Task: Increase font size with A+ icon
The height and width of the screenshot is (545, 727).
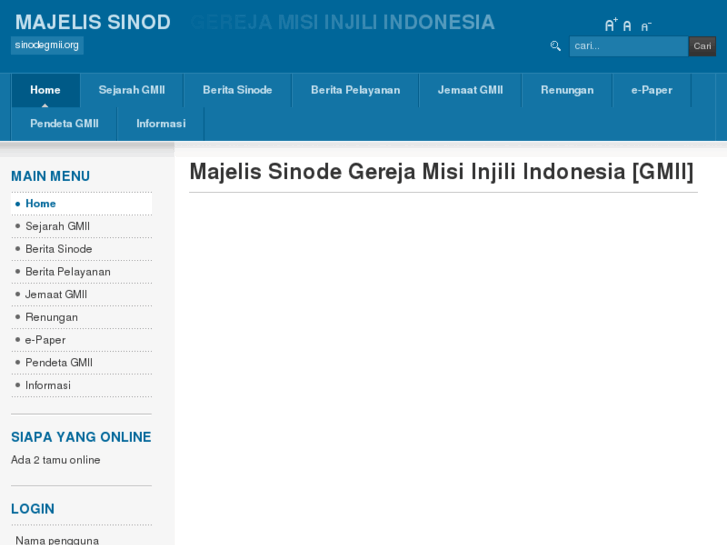Action: click(x=611, y=25)
